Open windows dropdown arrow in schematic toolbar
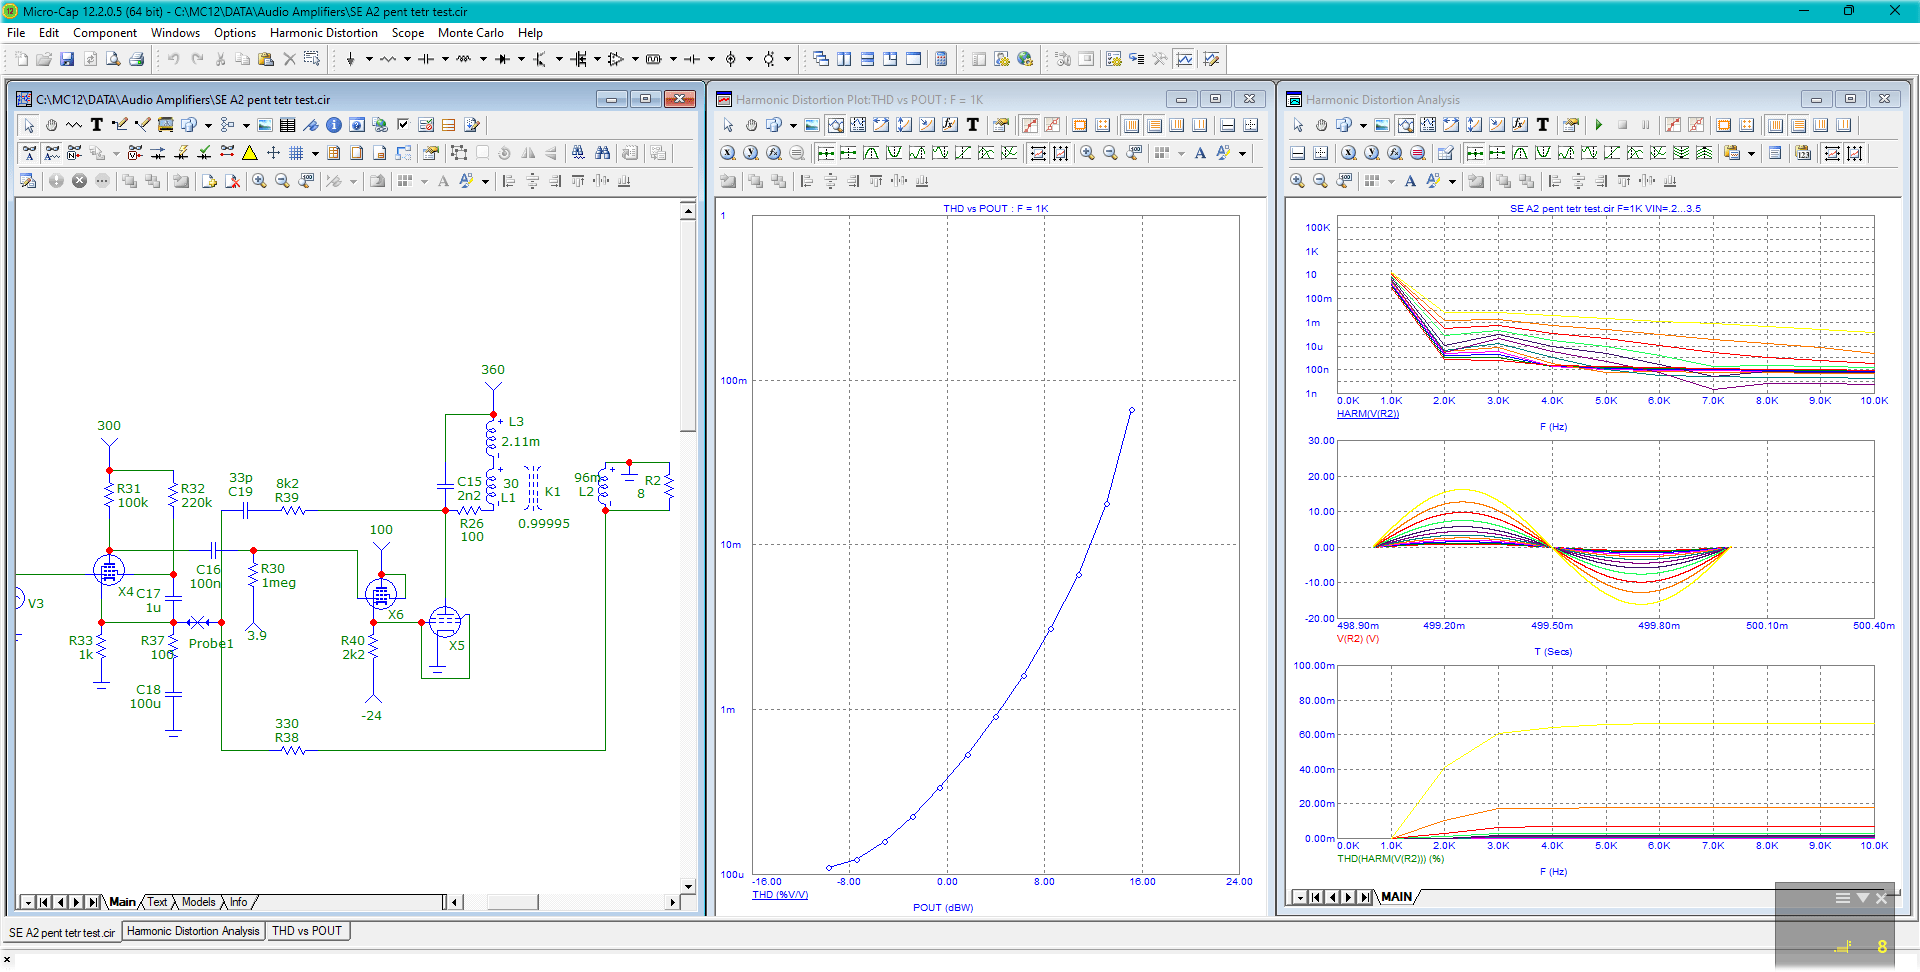This screenshot has width=1920, height=972. click(208, 125)
